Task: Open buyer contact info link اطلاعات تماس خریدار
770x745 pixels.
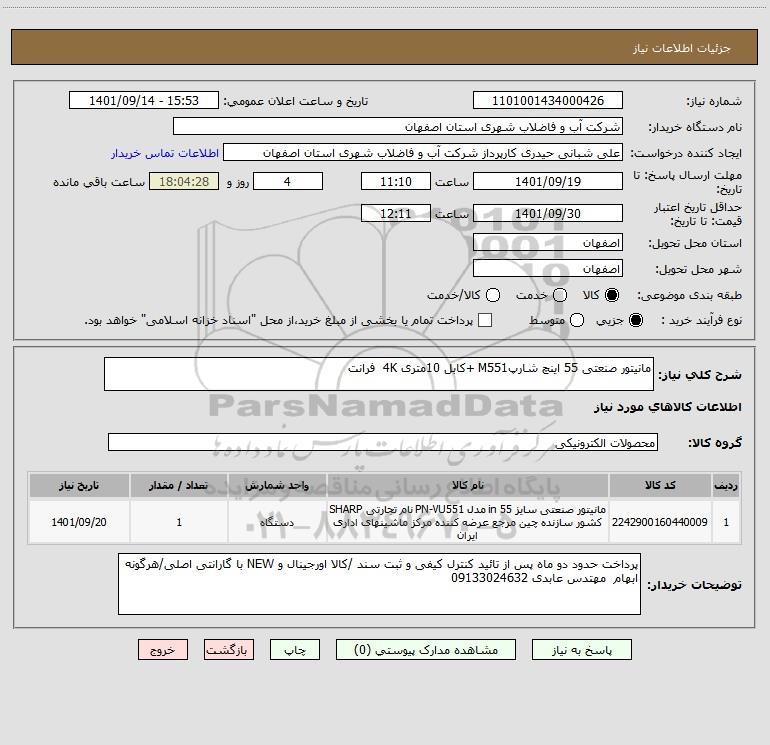Action: click(x=165, y=153)
